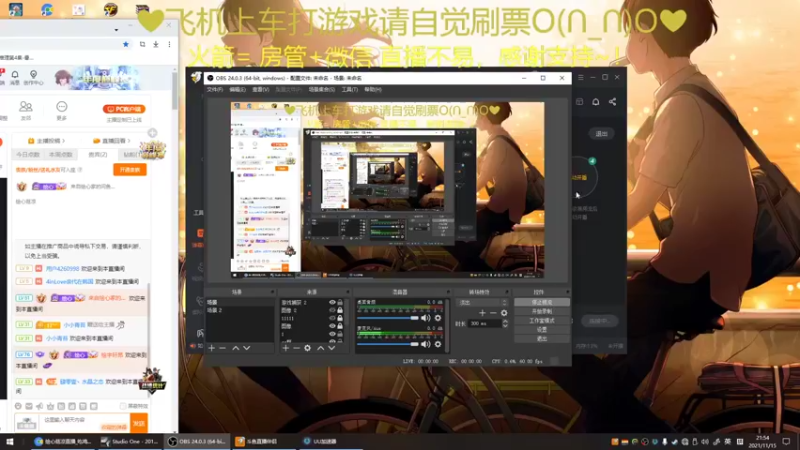Pop out Sources dock via header button
The width and height of the screenshot is (800, 450).
(348, 292)
